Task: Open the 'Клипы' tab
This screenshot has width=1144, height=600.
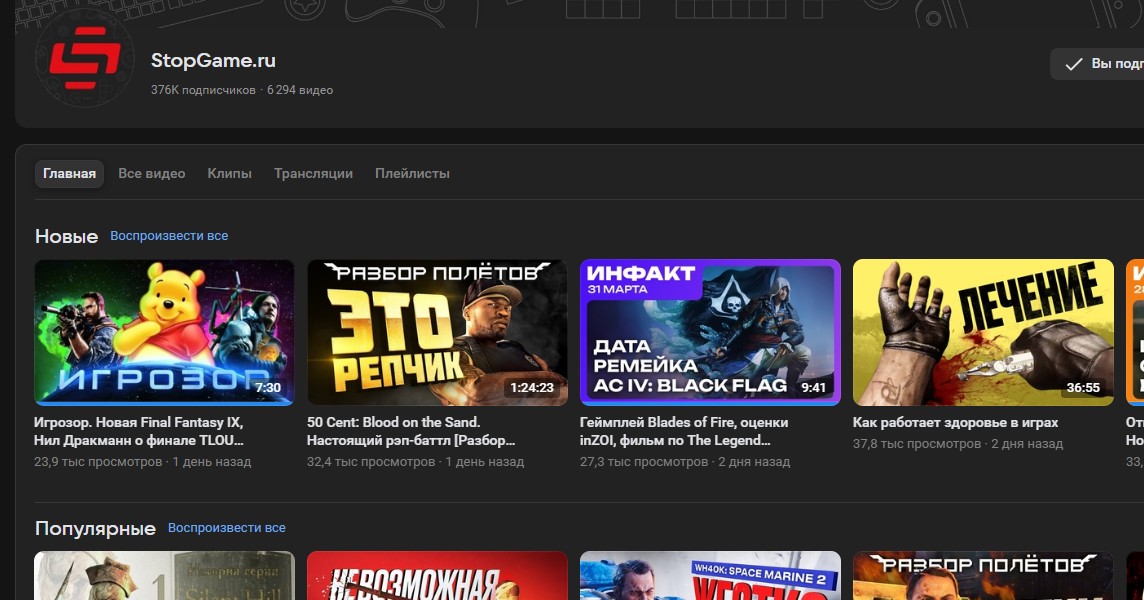Action: 229,173
